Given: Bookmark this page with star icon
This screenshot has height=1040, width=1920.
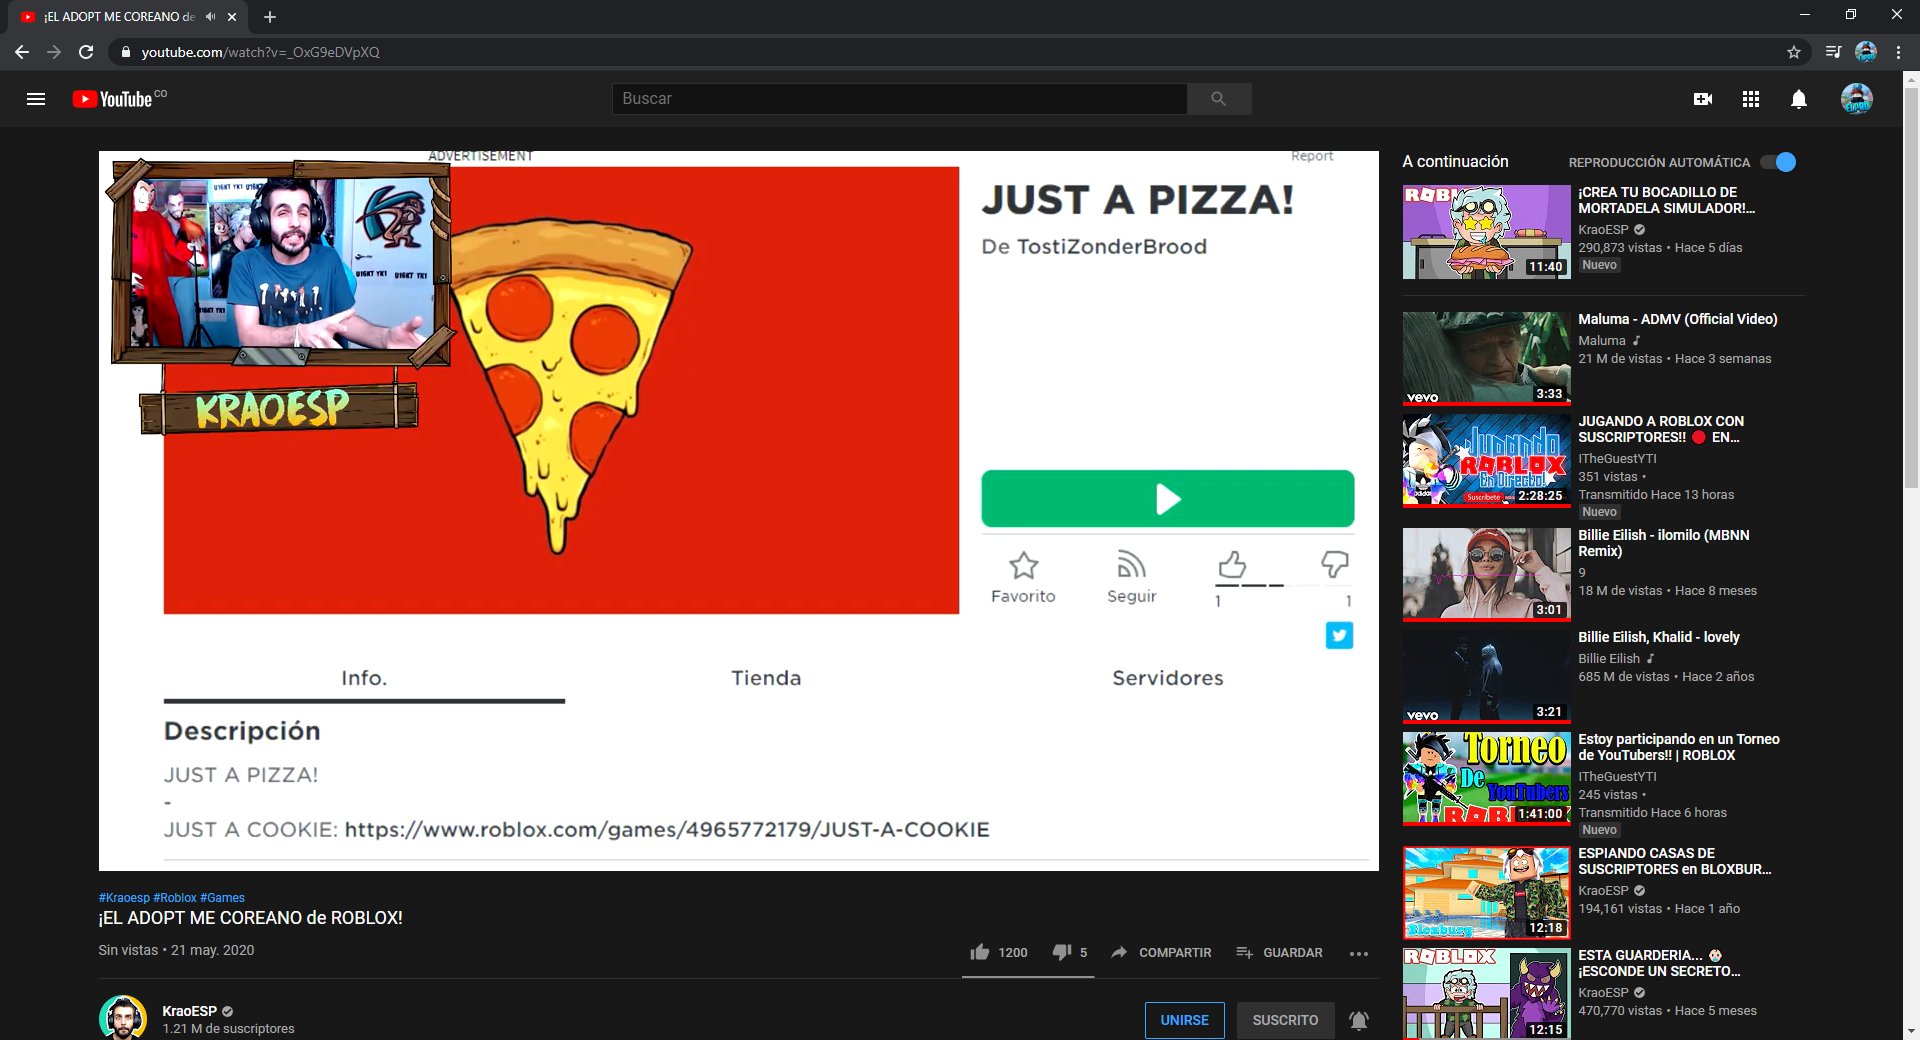Looking at the screenshot, I should (x=1793, y=52).
